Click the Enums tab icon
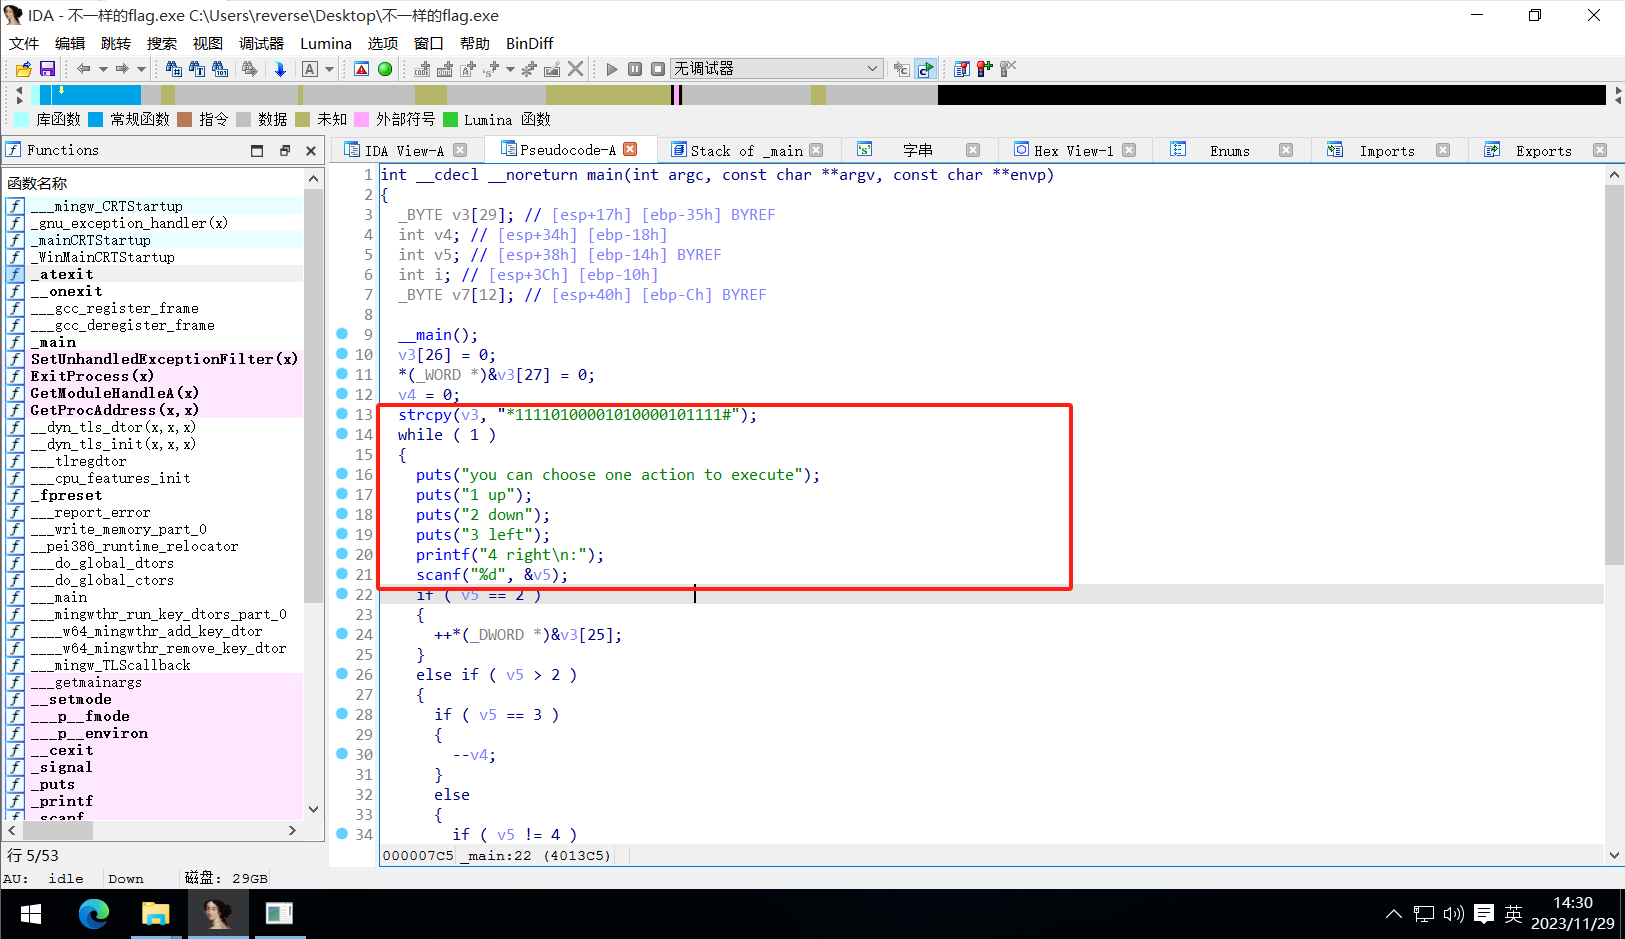This screenshot has width=1625, height=939. [1178, 150]
